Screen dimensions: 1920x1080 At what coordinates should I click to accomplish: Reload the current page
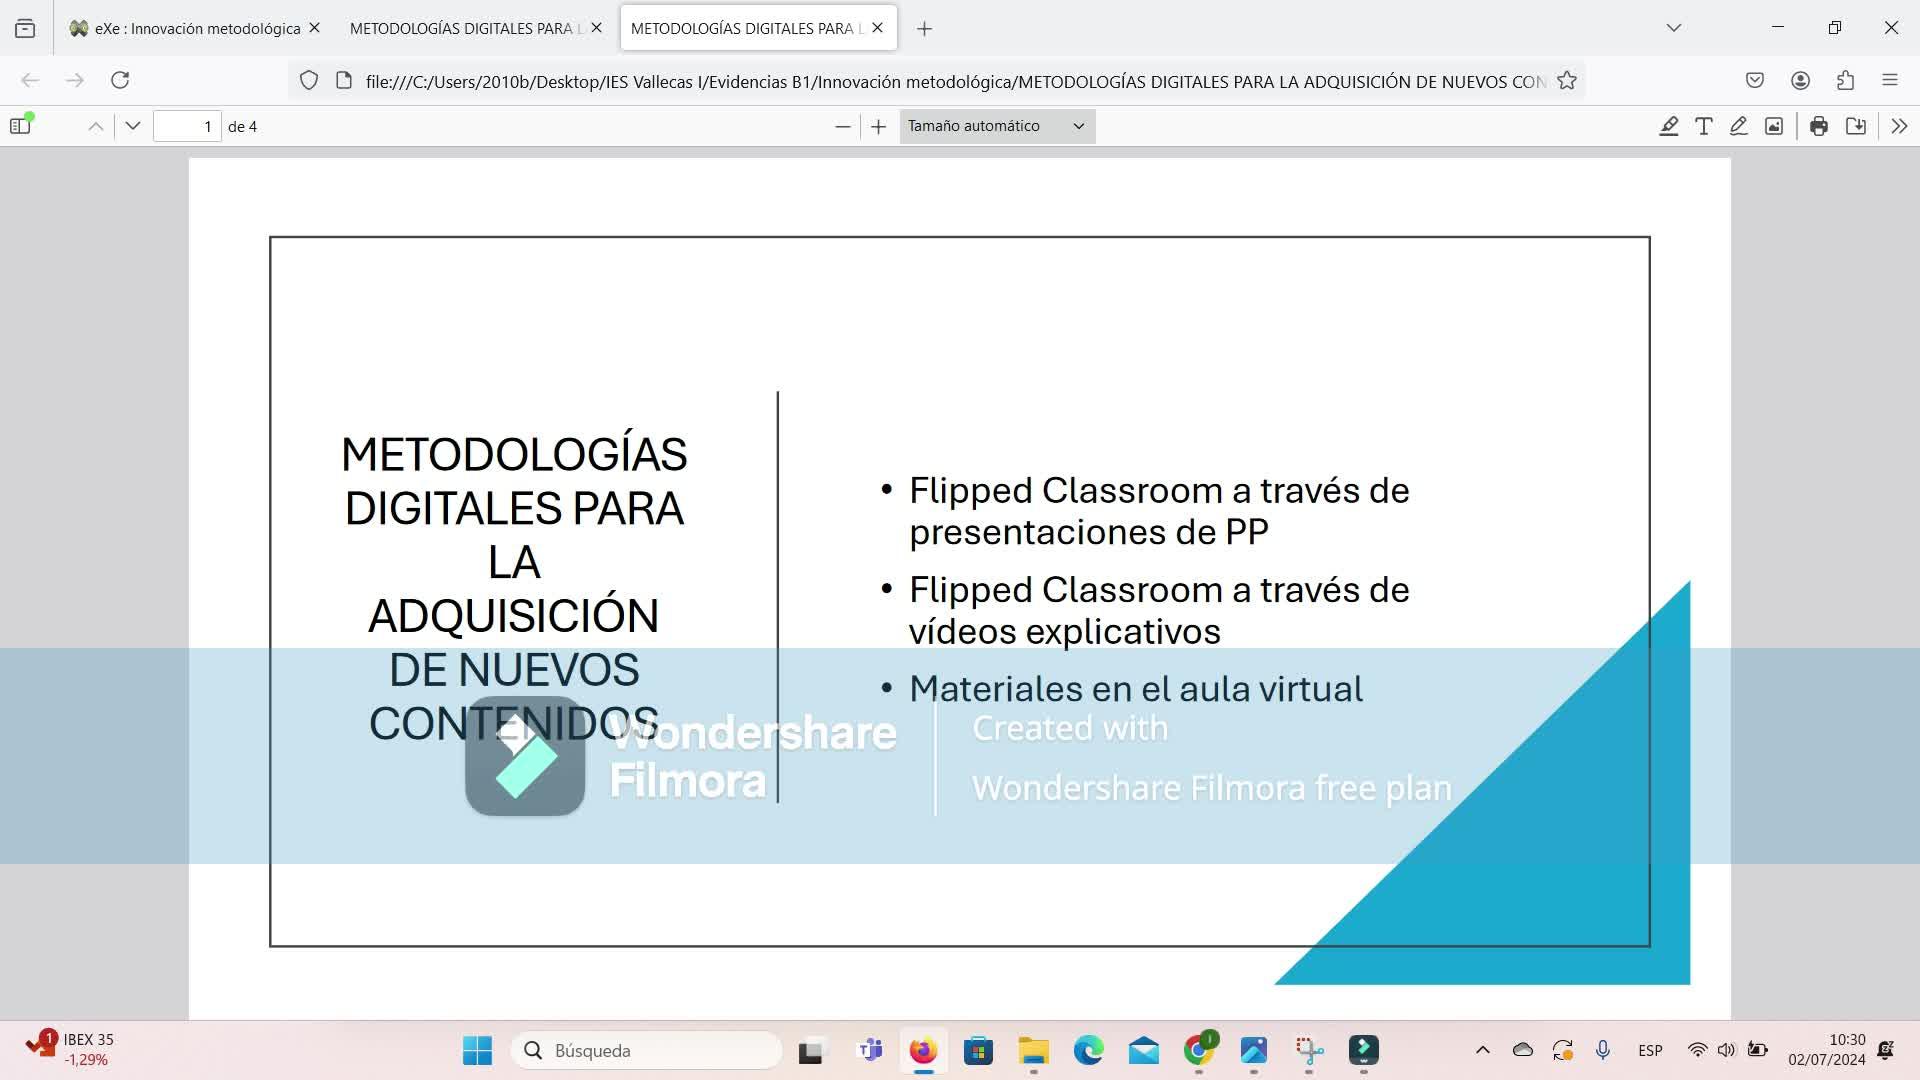pos(120,80)
